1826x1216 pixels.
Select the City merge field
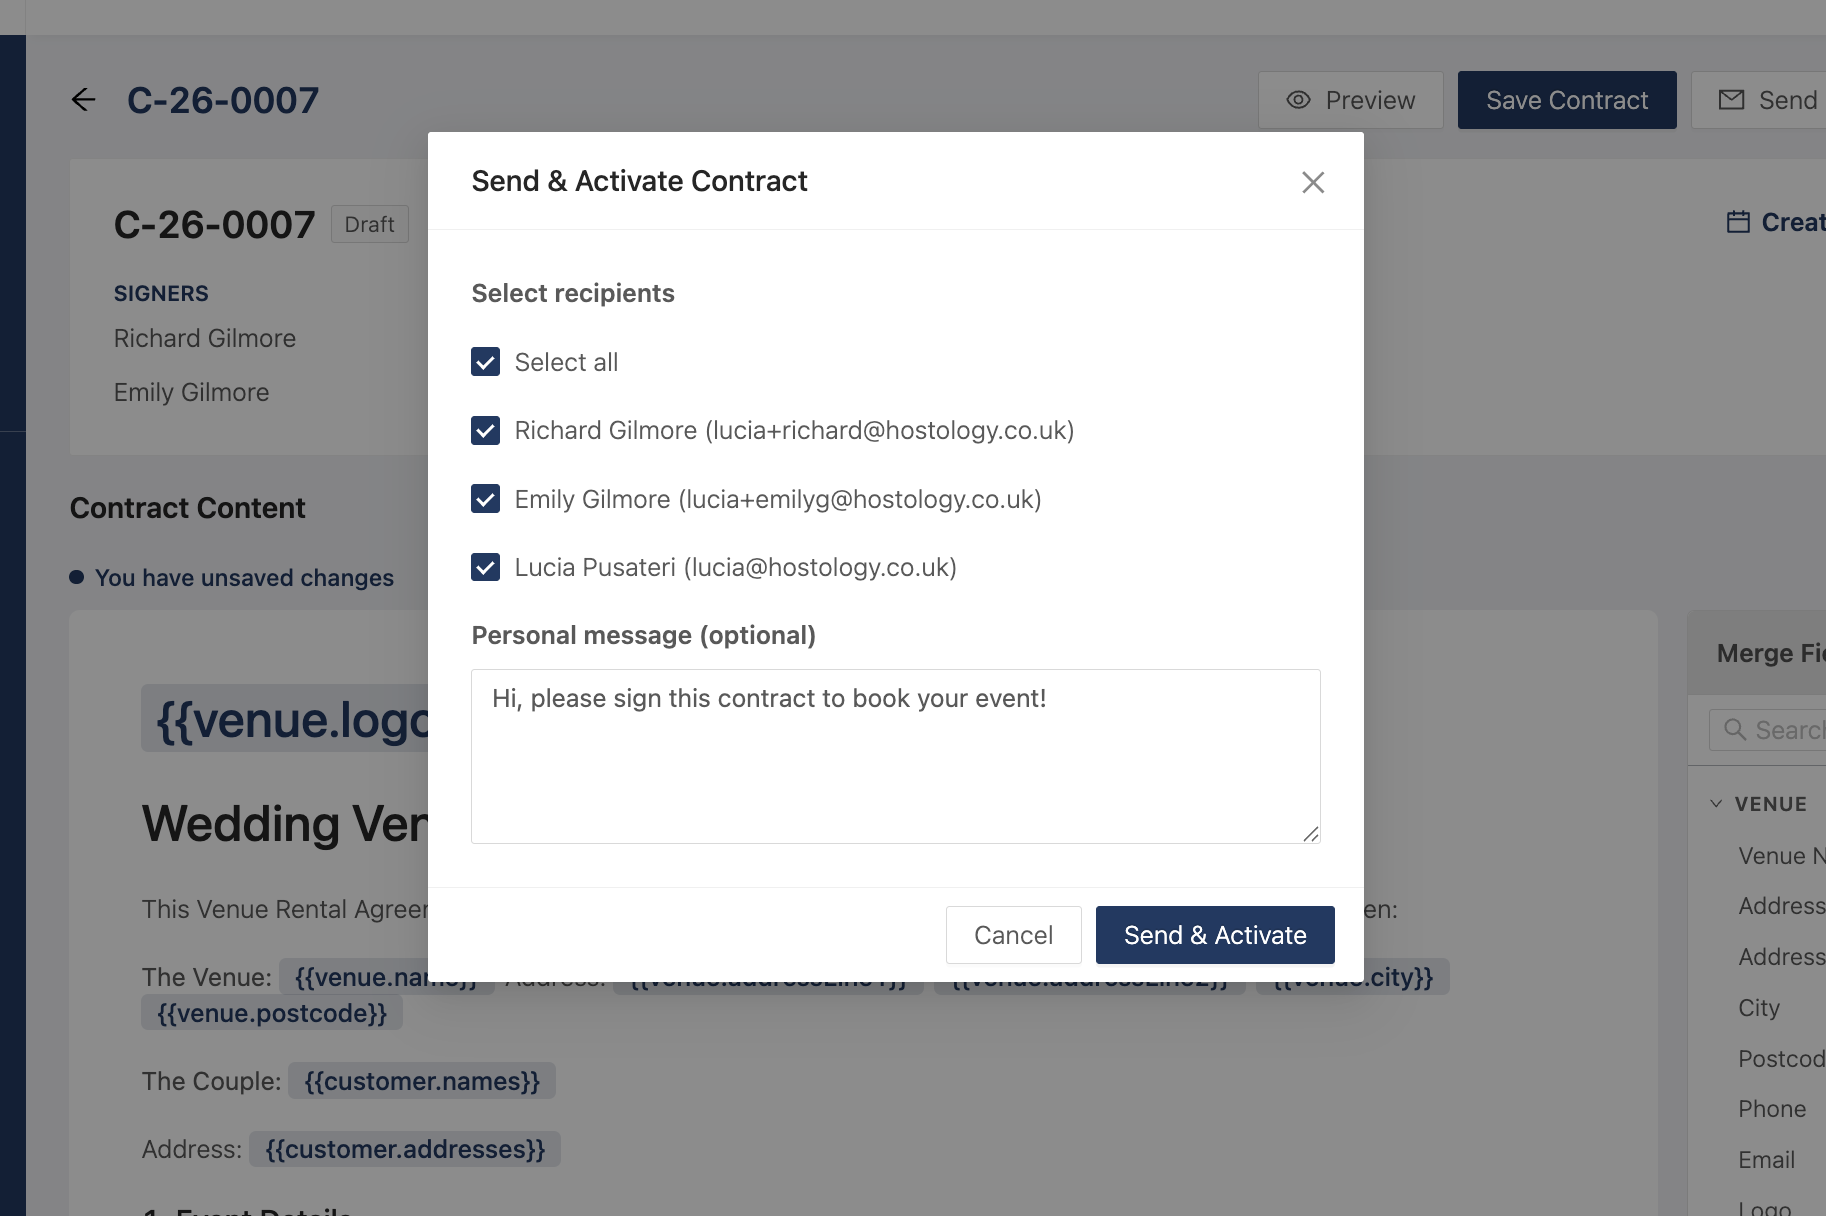click(x=1759, y=1008)
